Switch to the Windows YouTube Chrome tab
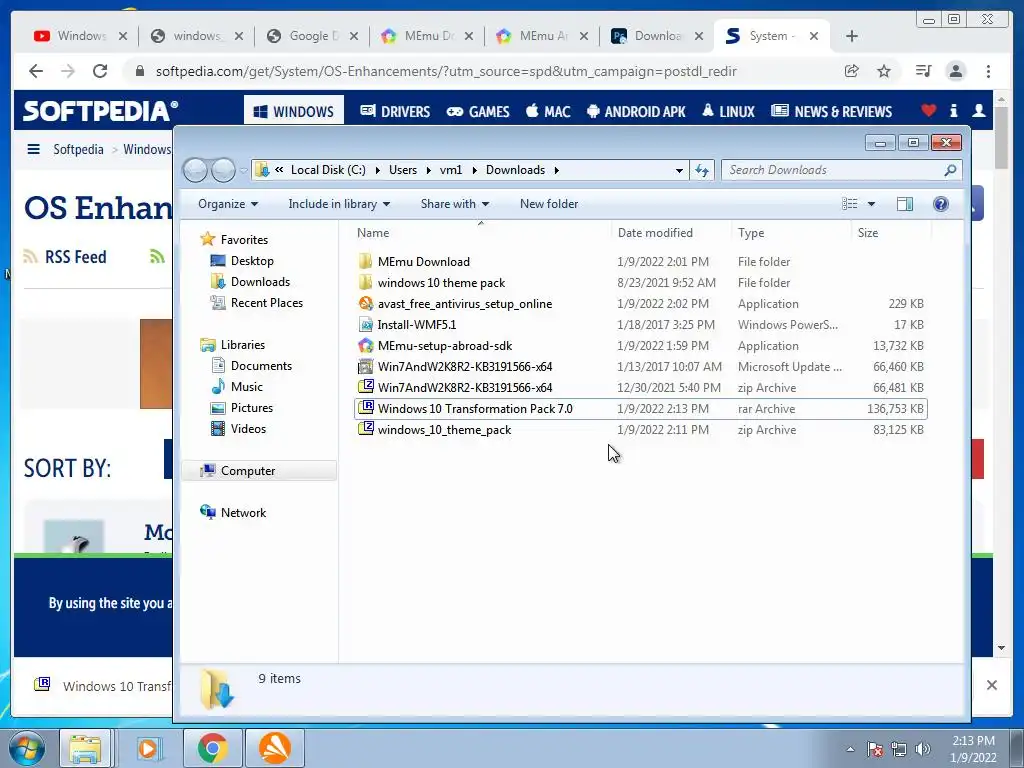The height and width of the screenshot is (768, 1024). [x=80, y=36]
